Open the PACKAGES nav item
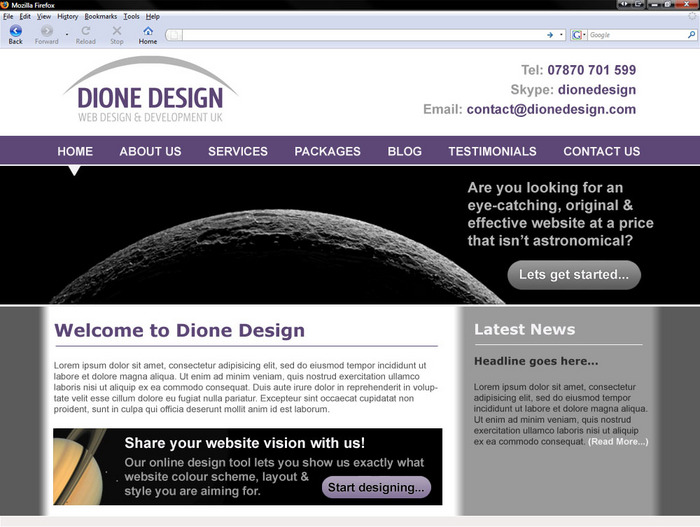Image resolution: width=700 pixels, height=527 pixels. coord(328,151)
